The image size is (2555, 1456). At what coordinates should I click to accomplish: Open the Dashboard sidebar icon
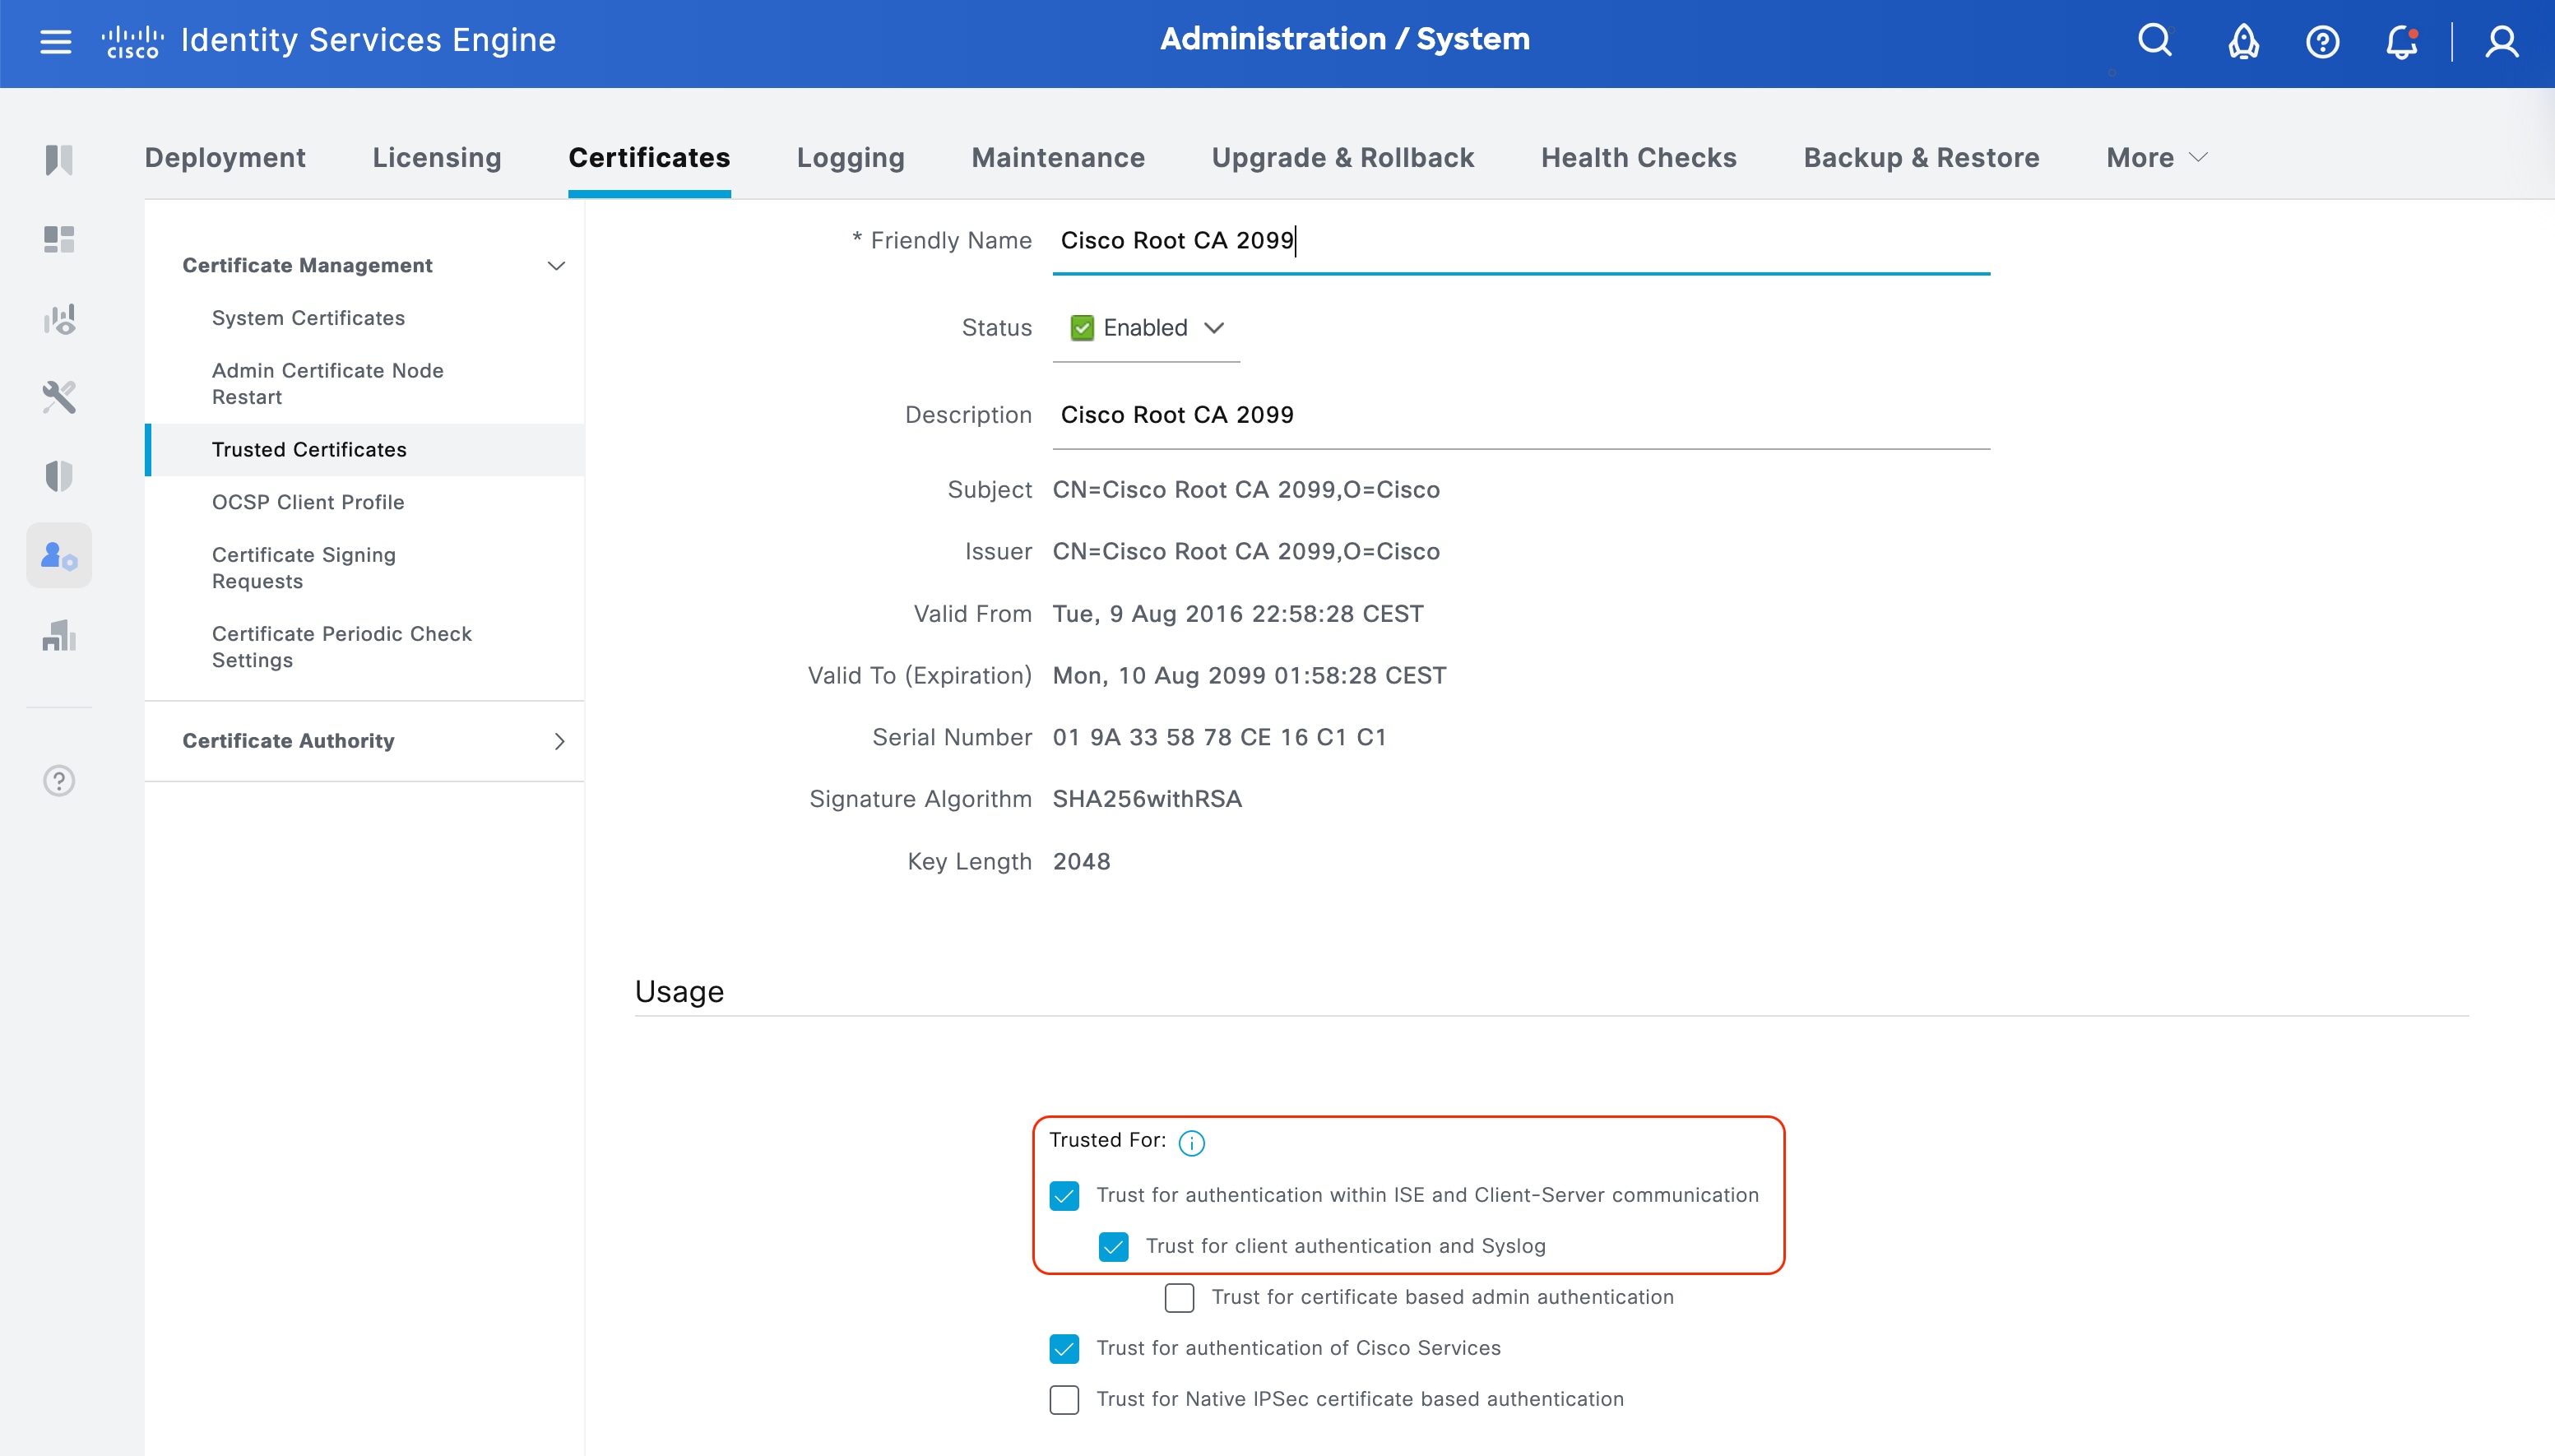click(x=59, y=239)
